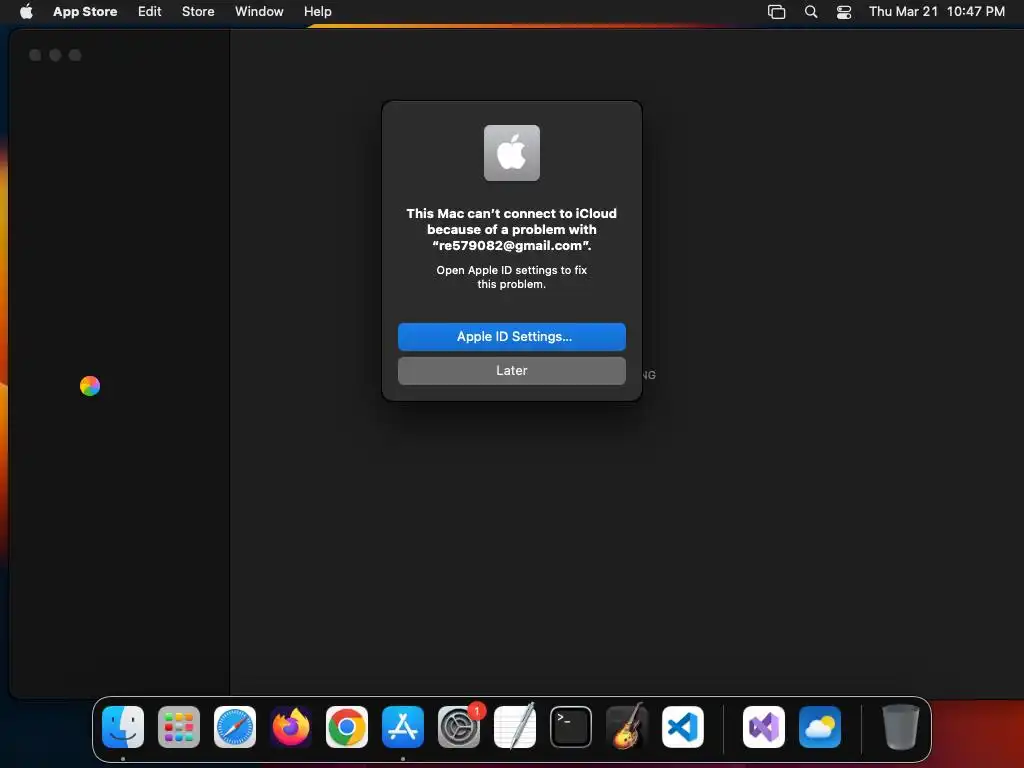
Task: Select the App Store Dock icon
Action: point(403,726)
